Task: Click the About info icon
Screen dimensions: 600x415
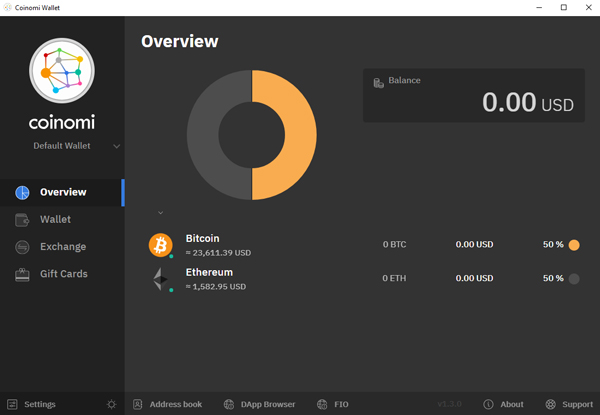Action: tap(488, 404)
